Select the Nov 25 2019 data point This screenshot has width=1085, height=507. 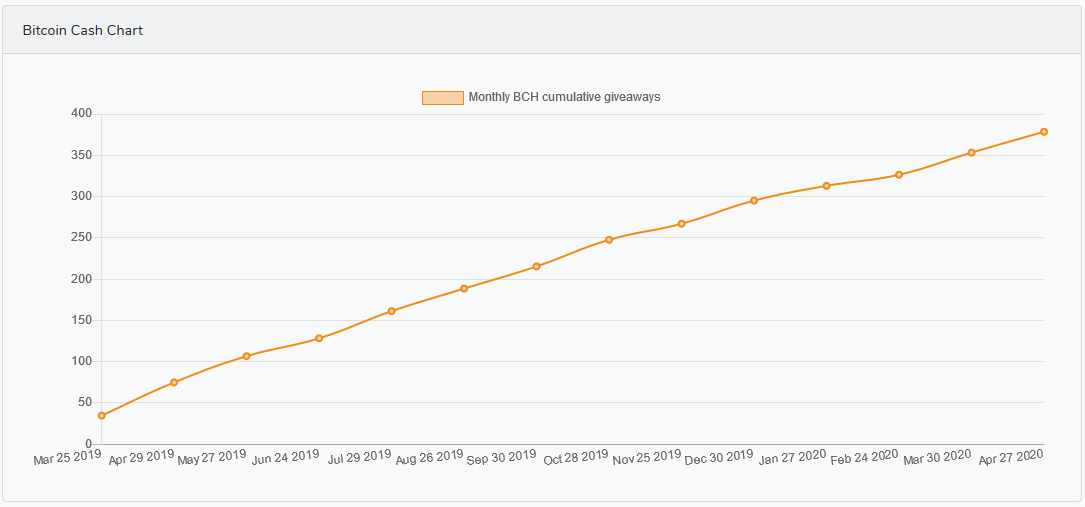(x=682, y=223)
